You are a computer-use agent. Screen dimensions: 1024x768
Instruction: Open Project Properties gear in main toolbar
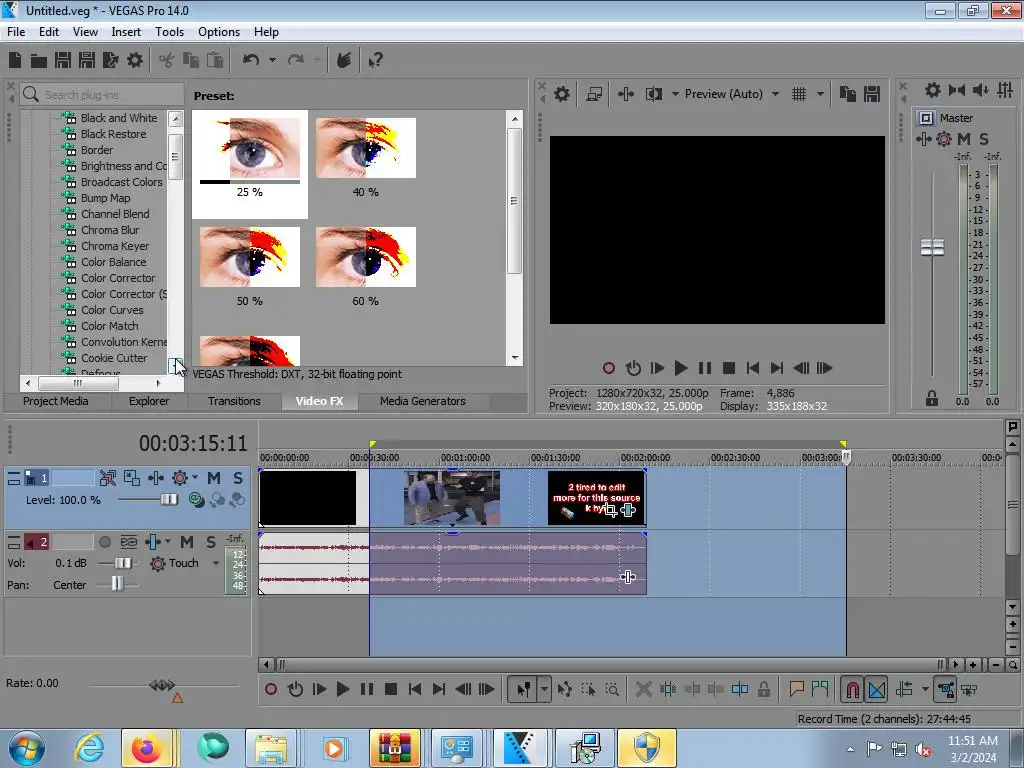(135, 60)
